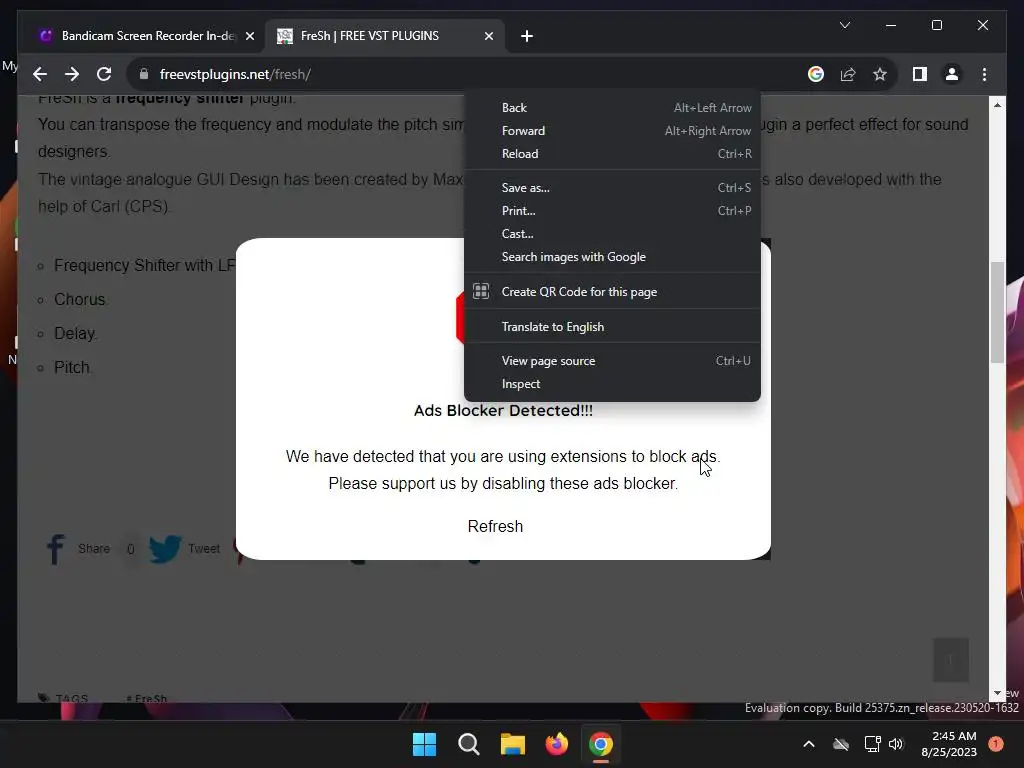Switch to the Bandicam Screen Recorder tab
The image size is (1024, 768).
click(x=147, y=36)
